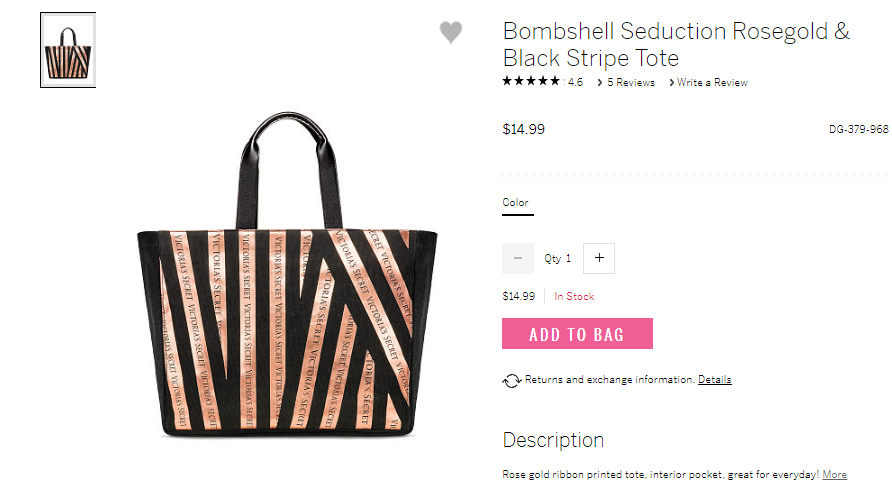Add item to favorites with heart icon
892x487 pixels.
451,32
